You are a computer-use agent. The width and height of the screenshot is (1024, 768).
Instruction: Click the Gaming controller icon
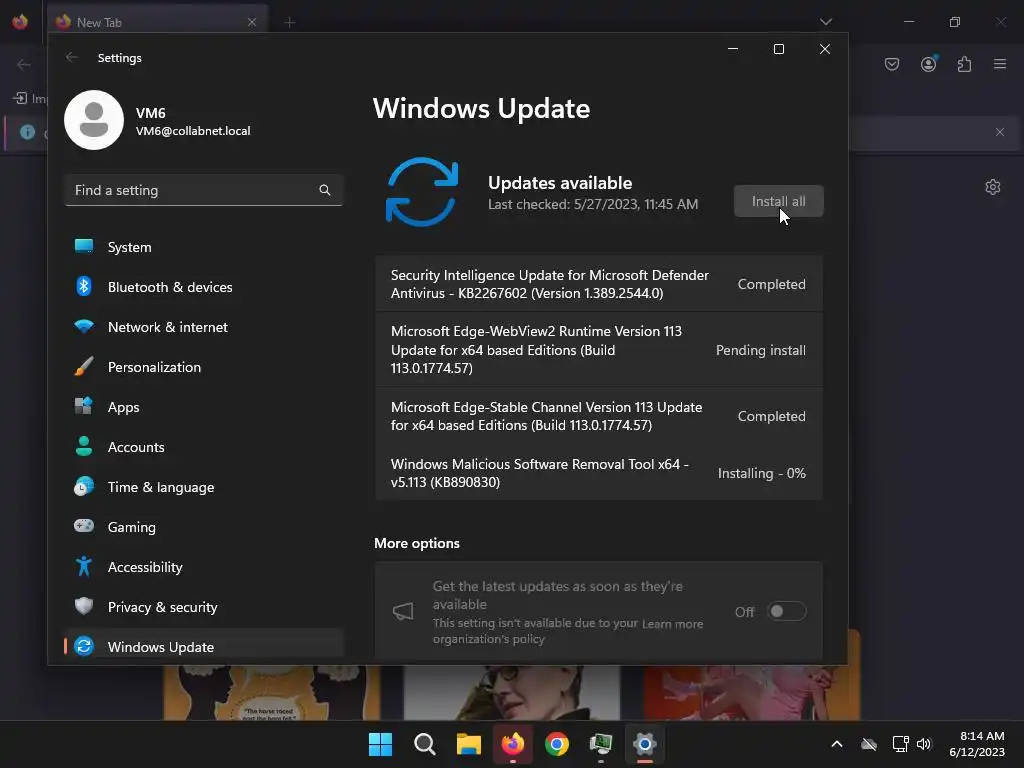[x=84, y=526]
